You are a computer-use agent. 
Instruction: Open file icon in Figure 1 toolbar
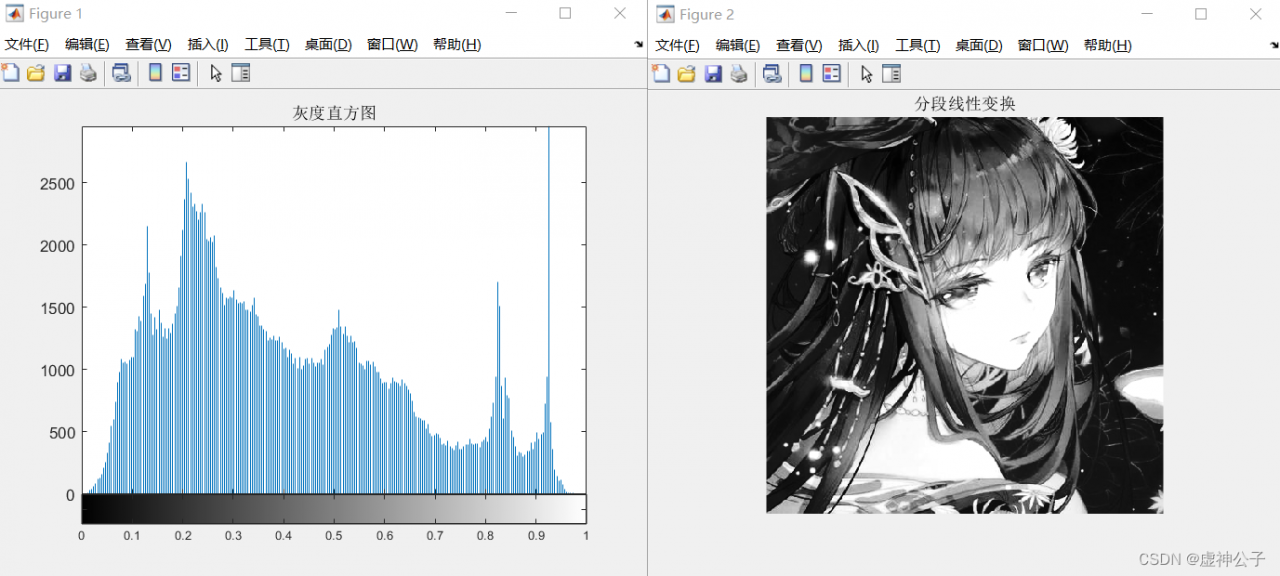point(36,73)
